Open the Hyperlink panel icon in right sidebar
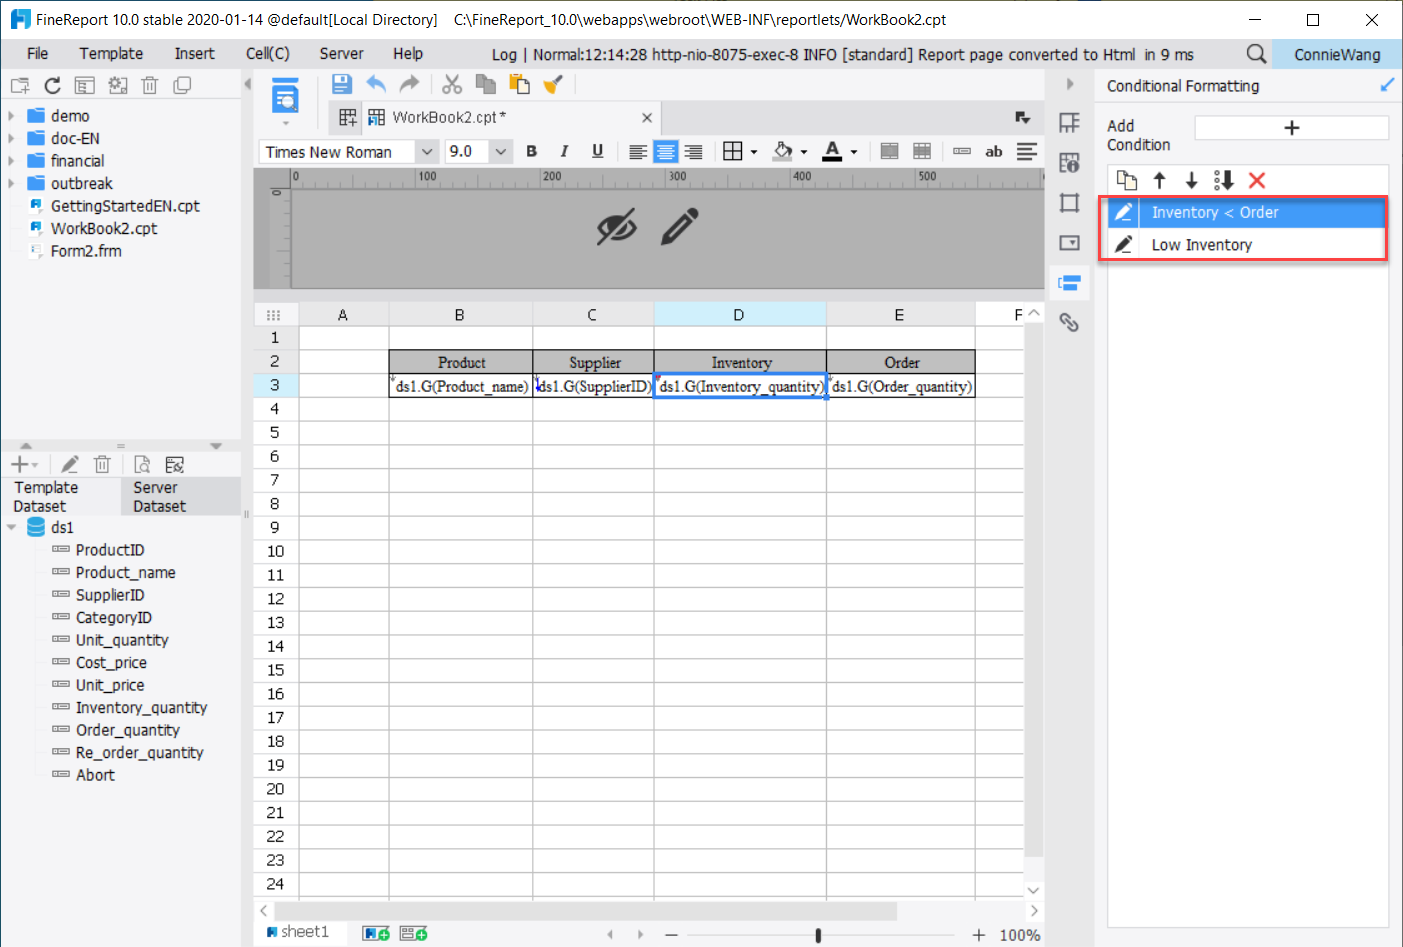Image resolution: width=1403 pixels, height=947 pixels. click(1069, 322)
